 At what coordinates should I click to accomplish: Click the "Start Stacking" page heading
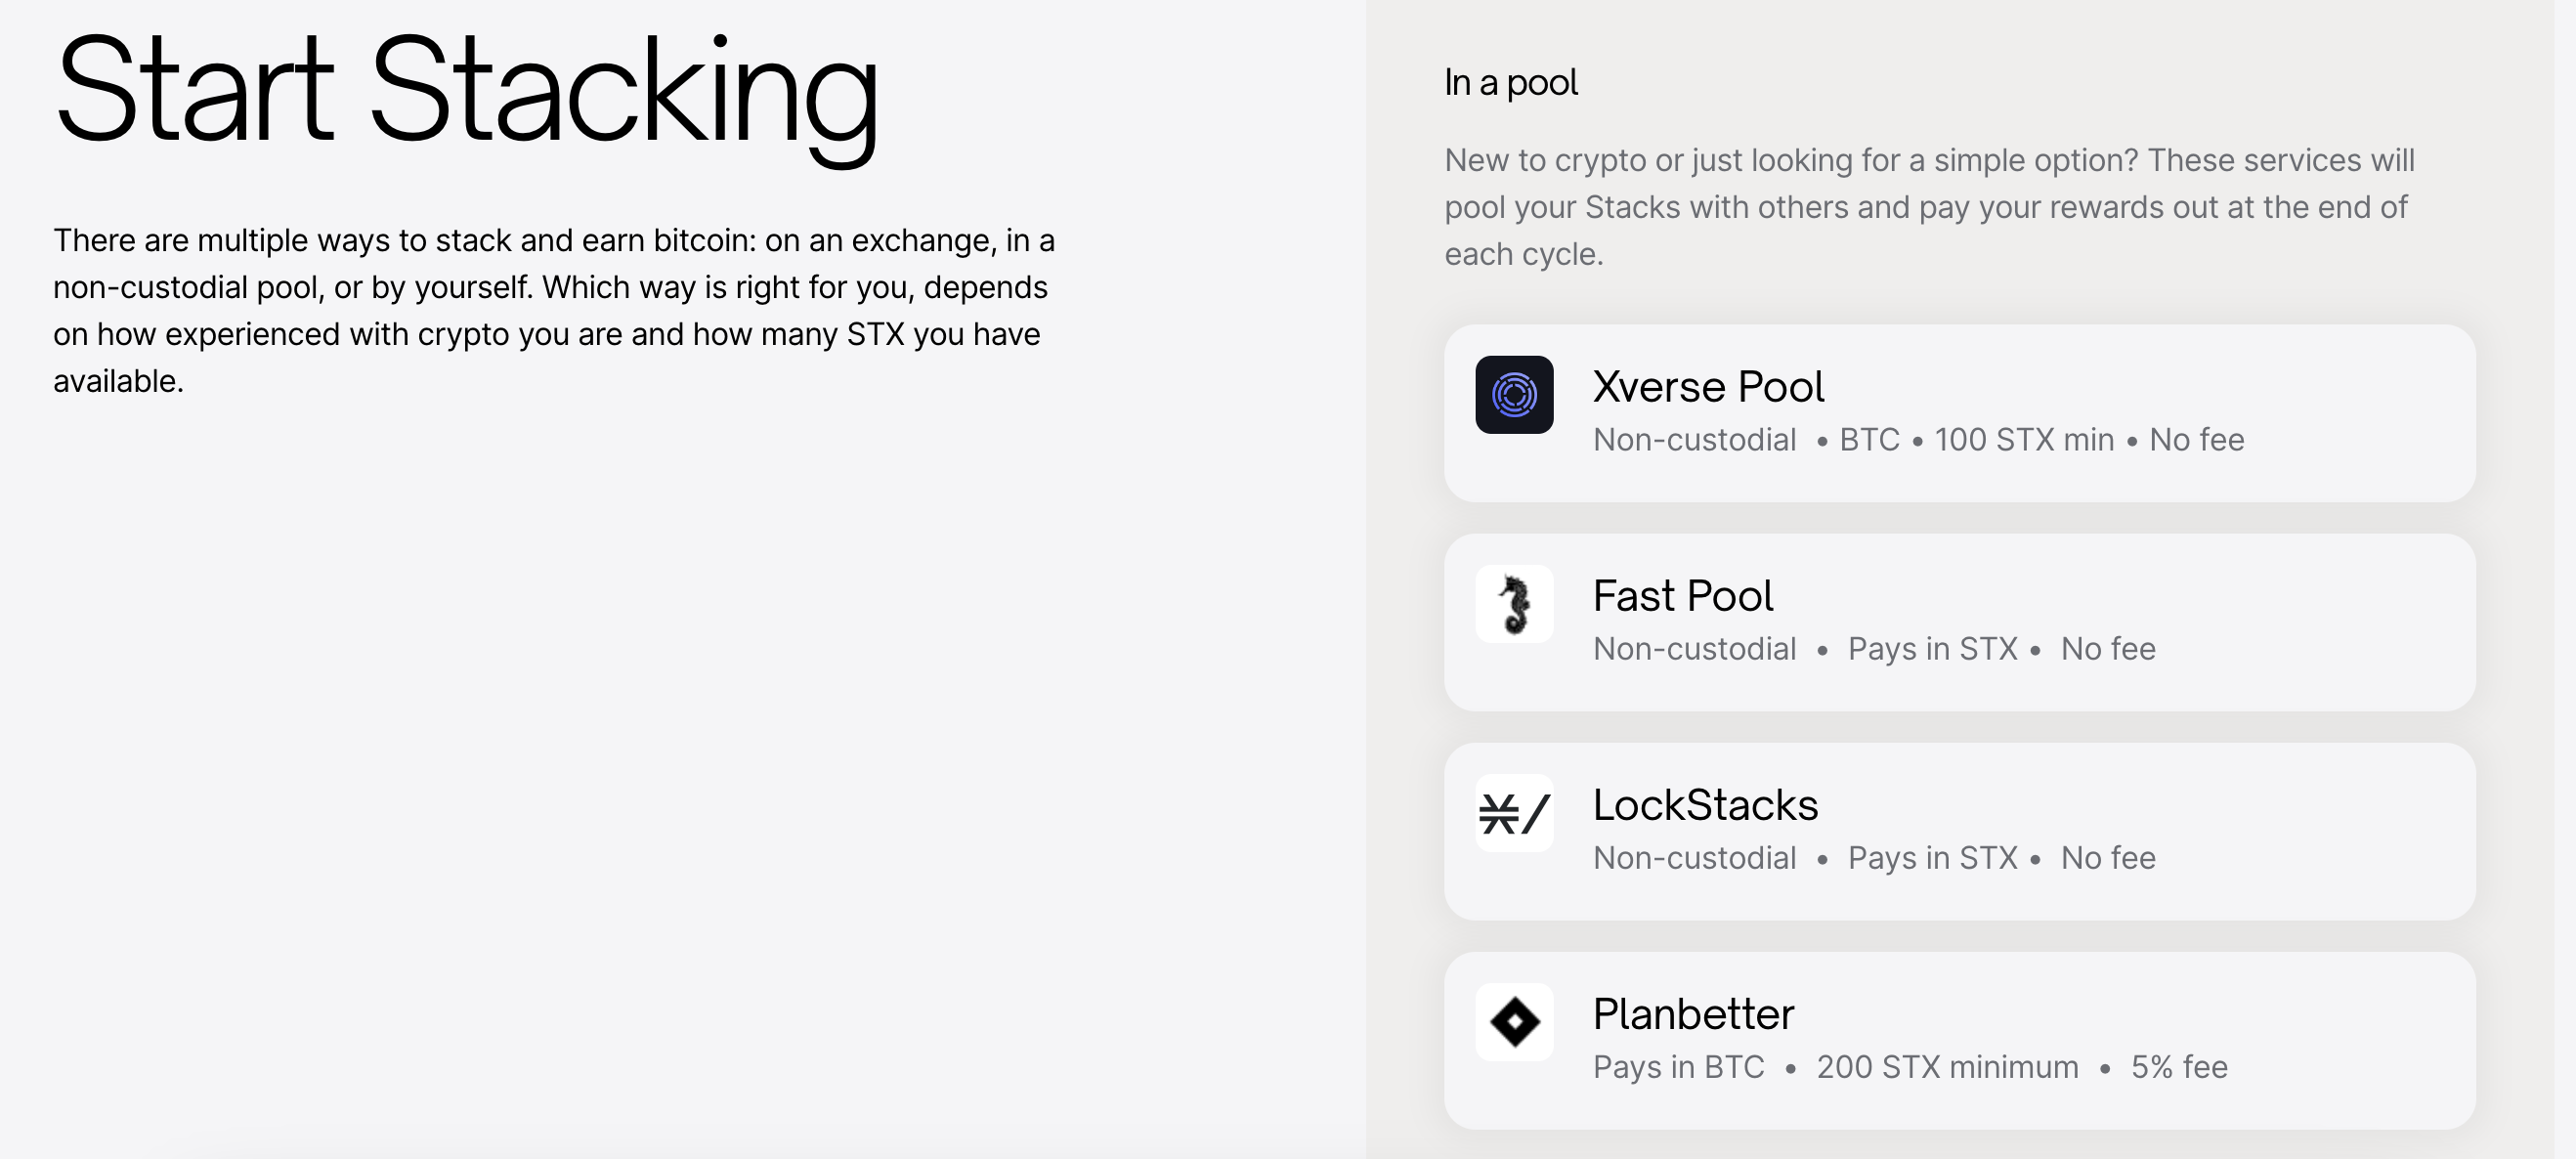click(x=467, y=93)
